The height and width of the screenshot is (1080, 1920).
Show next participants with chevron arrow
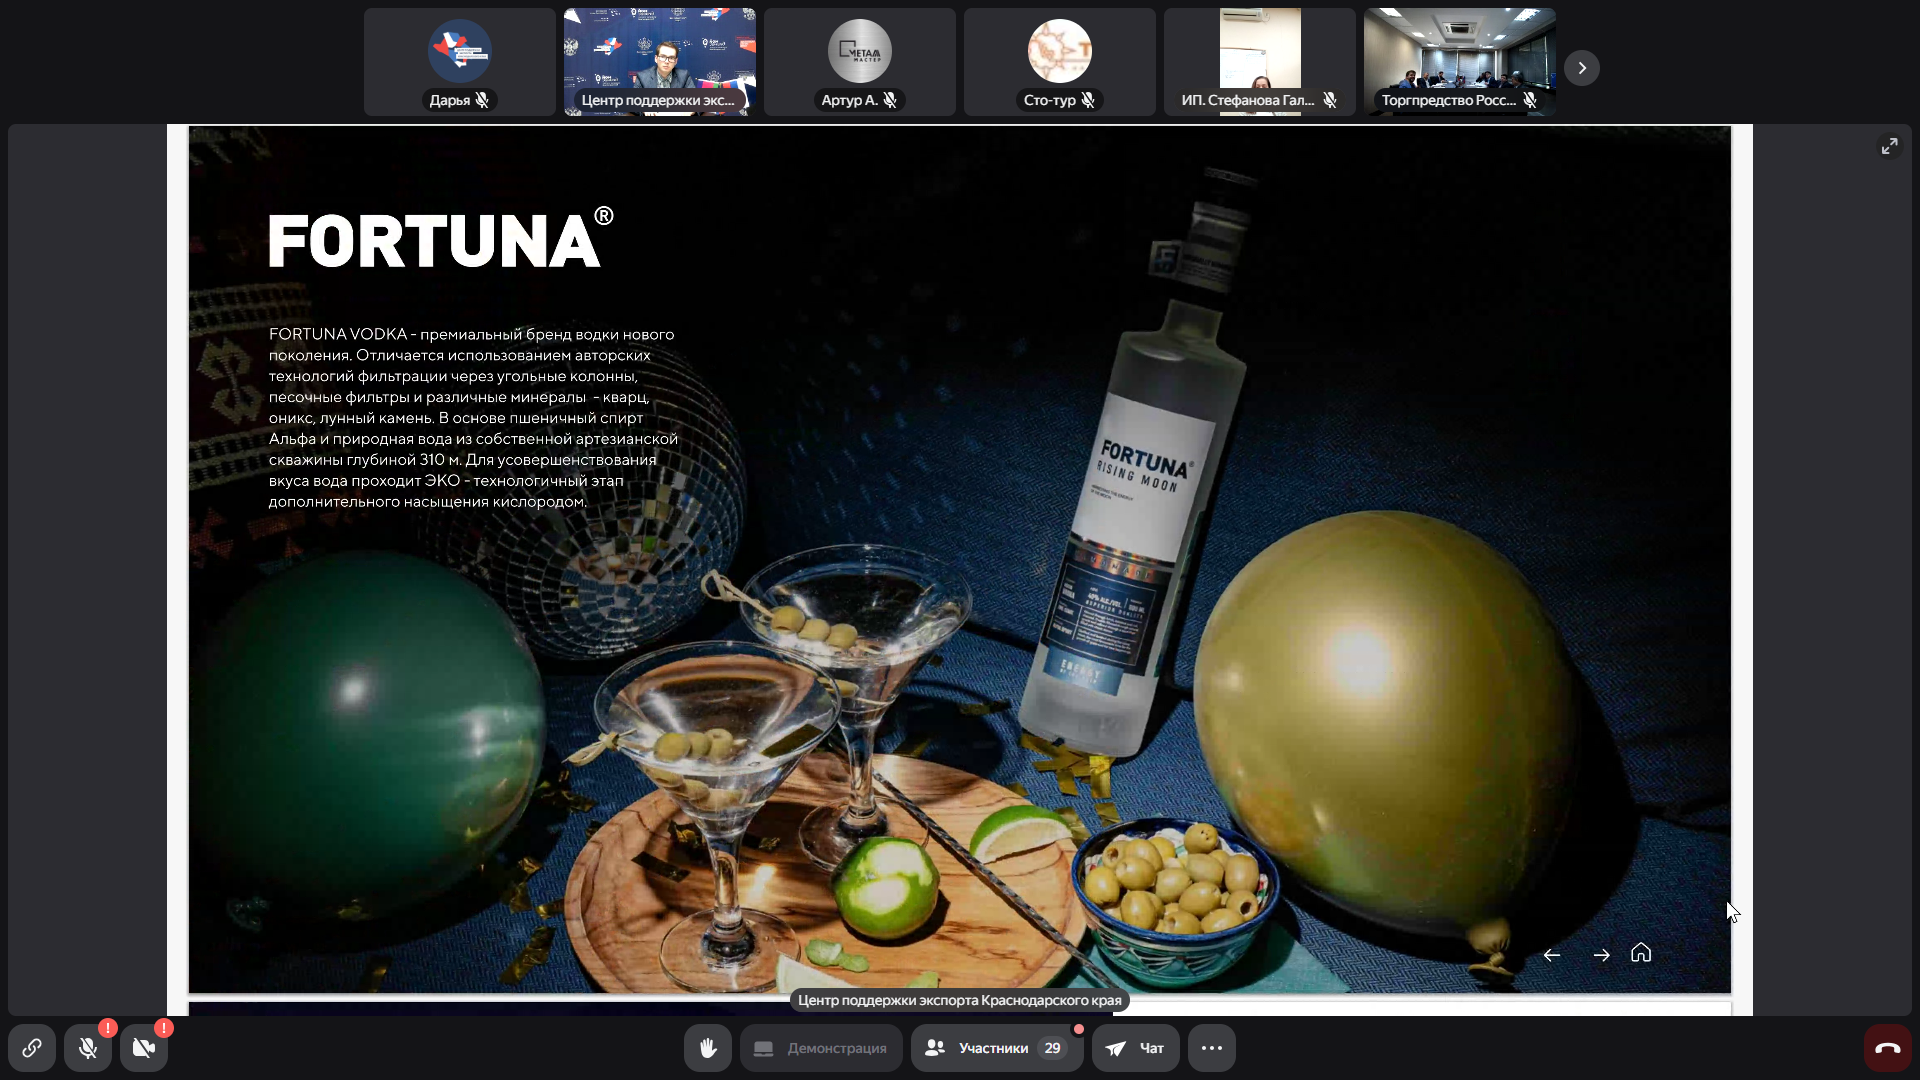[1582, 68]
